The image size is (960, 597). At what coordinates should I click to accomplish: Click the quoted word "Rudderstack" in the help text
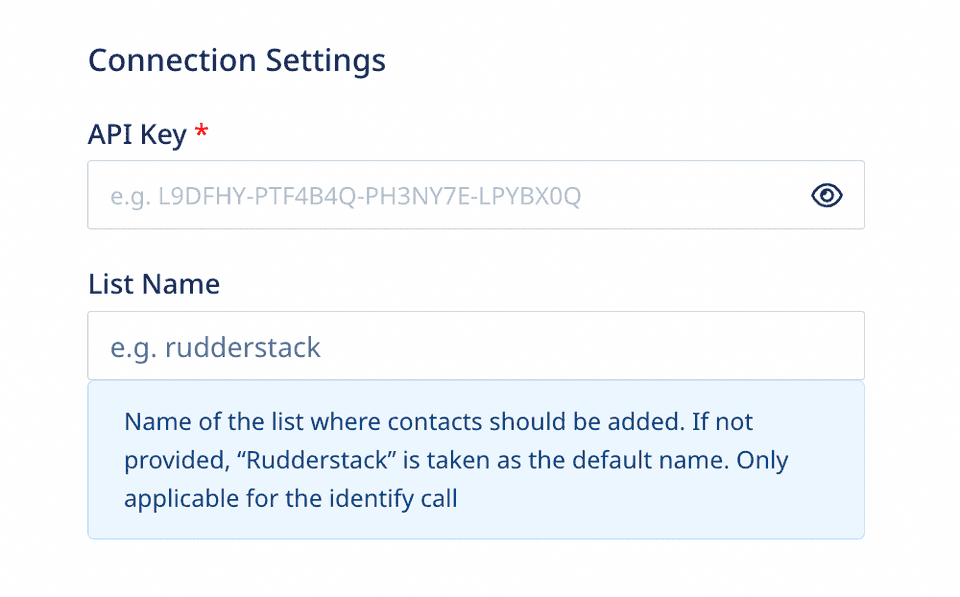[317, 460]
